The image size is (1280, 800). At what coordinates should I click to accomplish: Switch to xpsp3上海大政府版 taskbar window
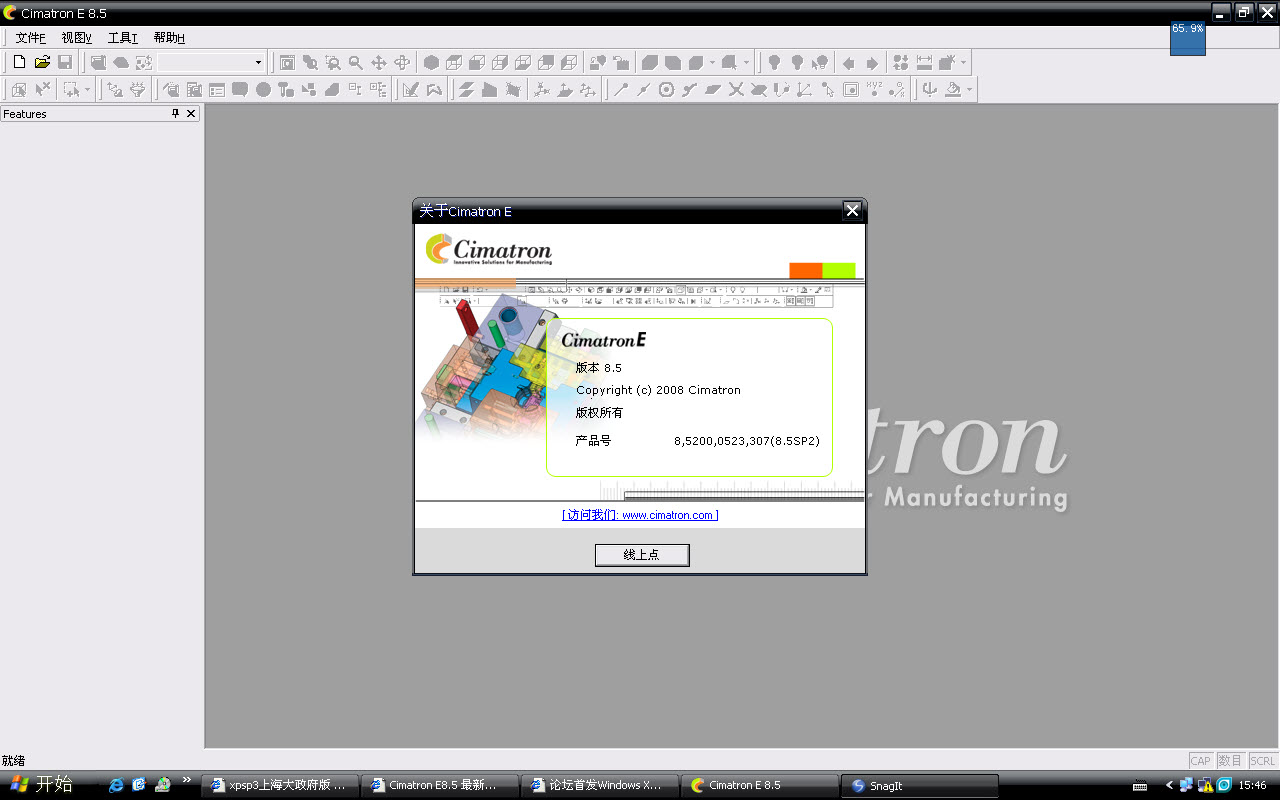(x=279, y=785)
